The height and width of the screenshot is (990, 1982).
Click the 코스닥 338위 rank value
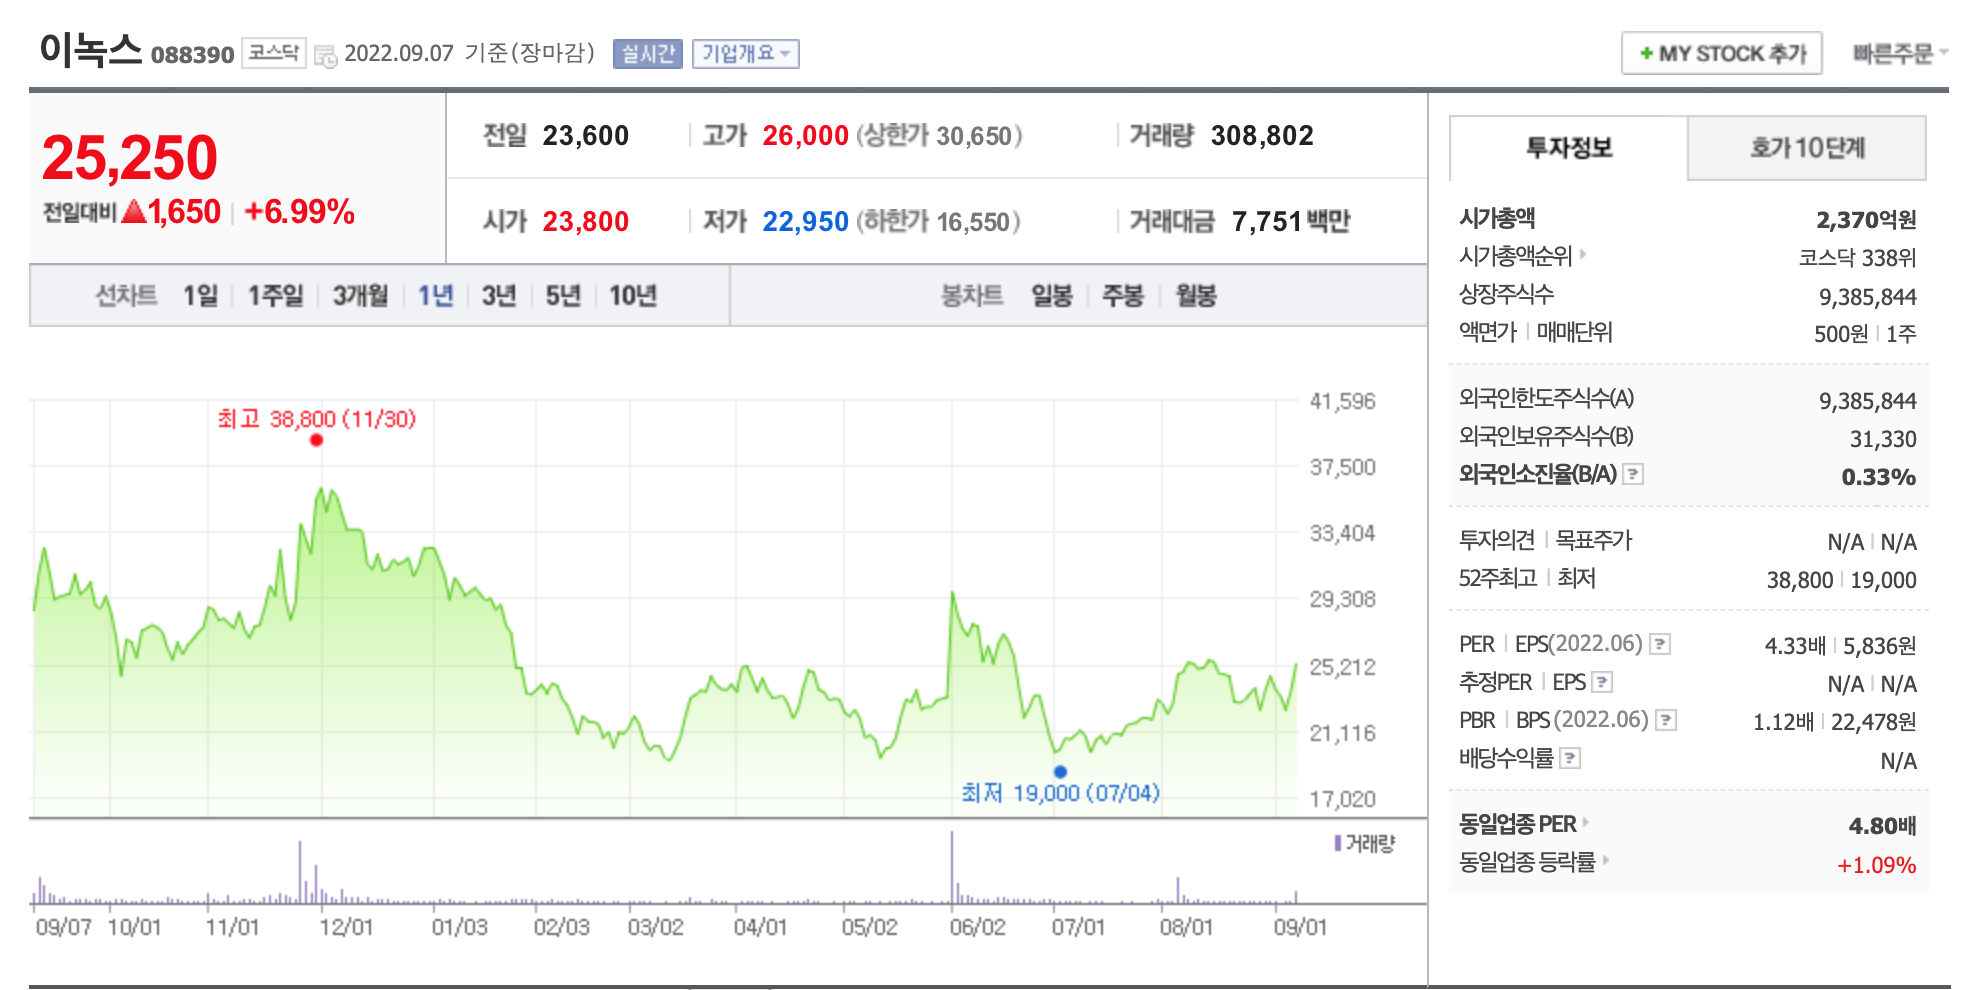click(x=1857, y=258)
